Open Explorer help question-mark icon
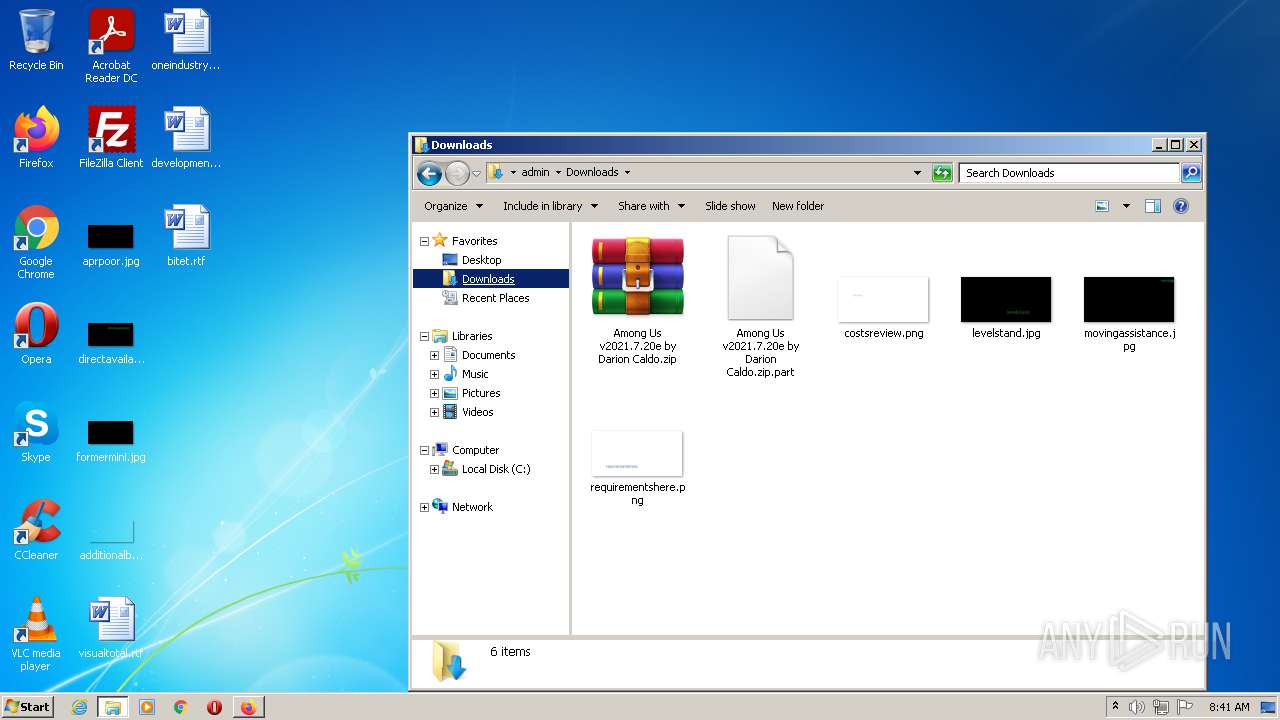 click(x=1181, y=206)
